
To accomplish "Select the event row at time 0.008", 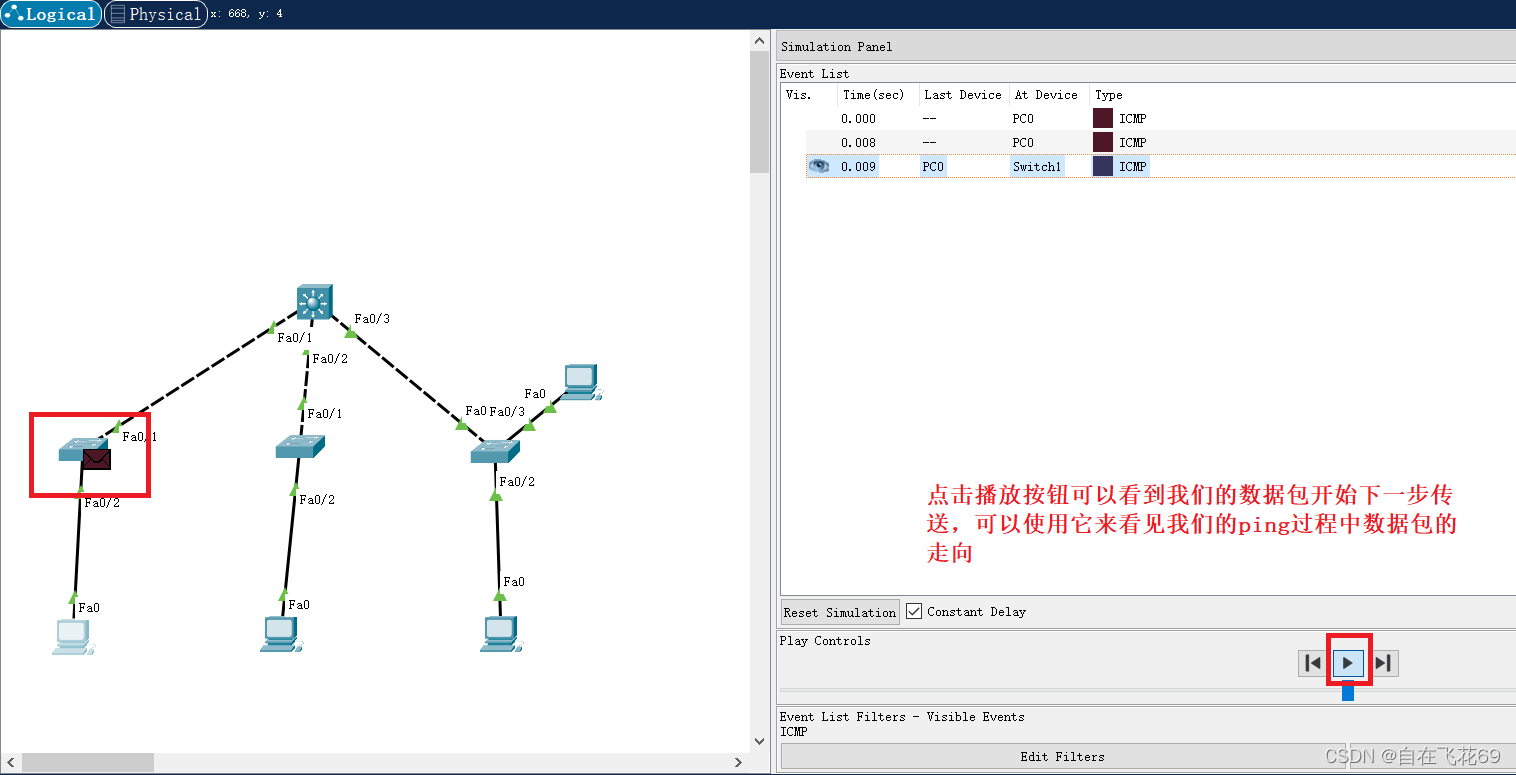I will pyautogui.click(x=1160, y=142).
